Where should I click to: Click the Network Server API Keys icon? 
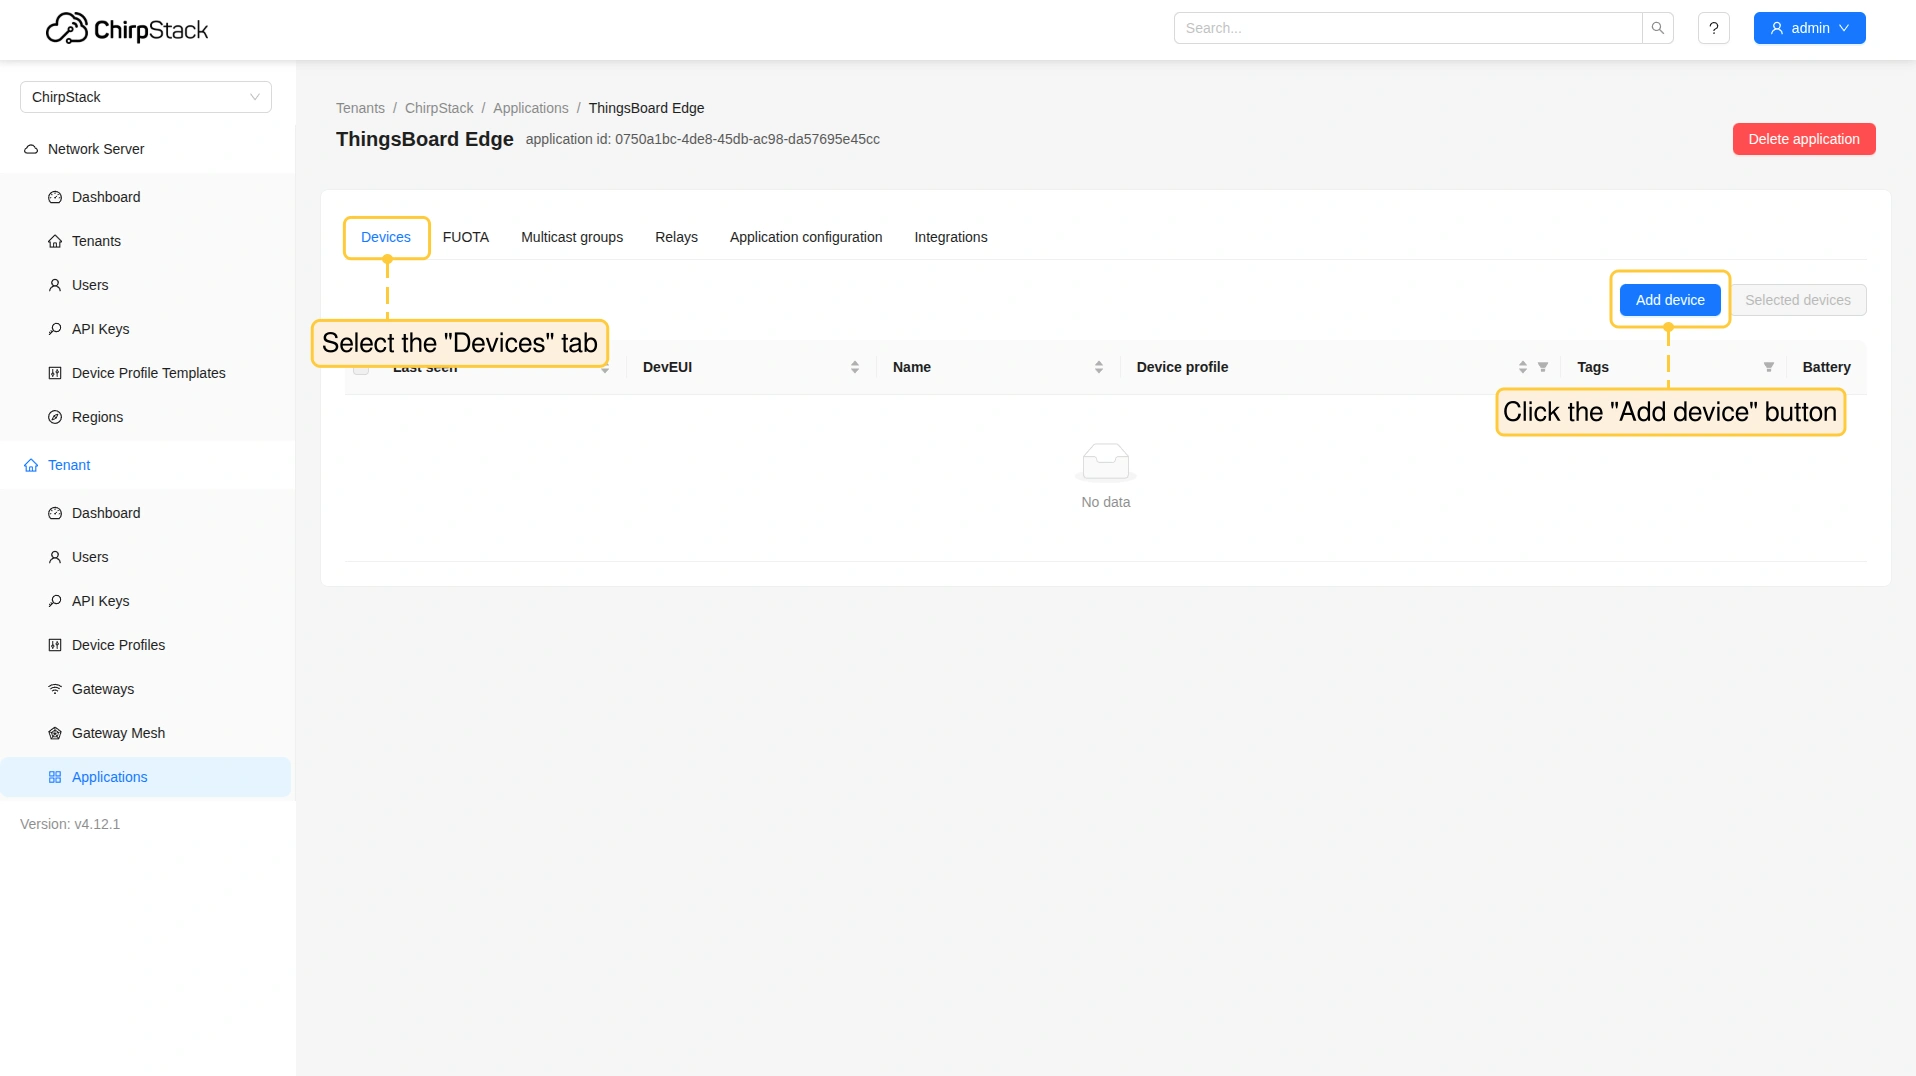55,329
